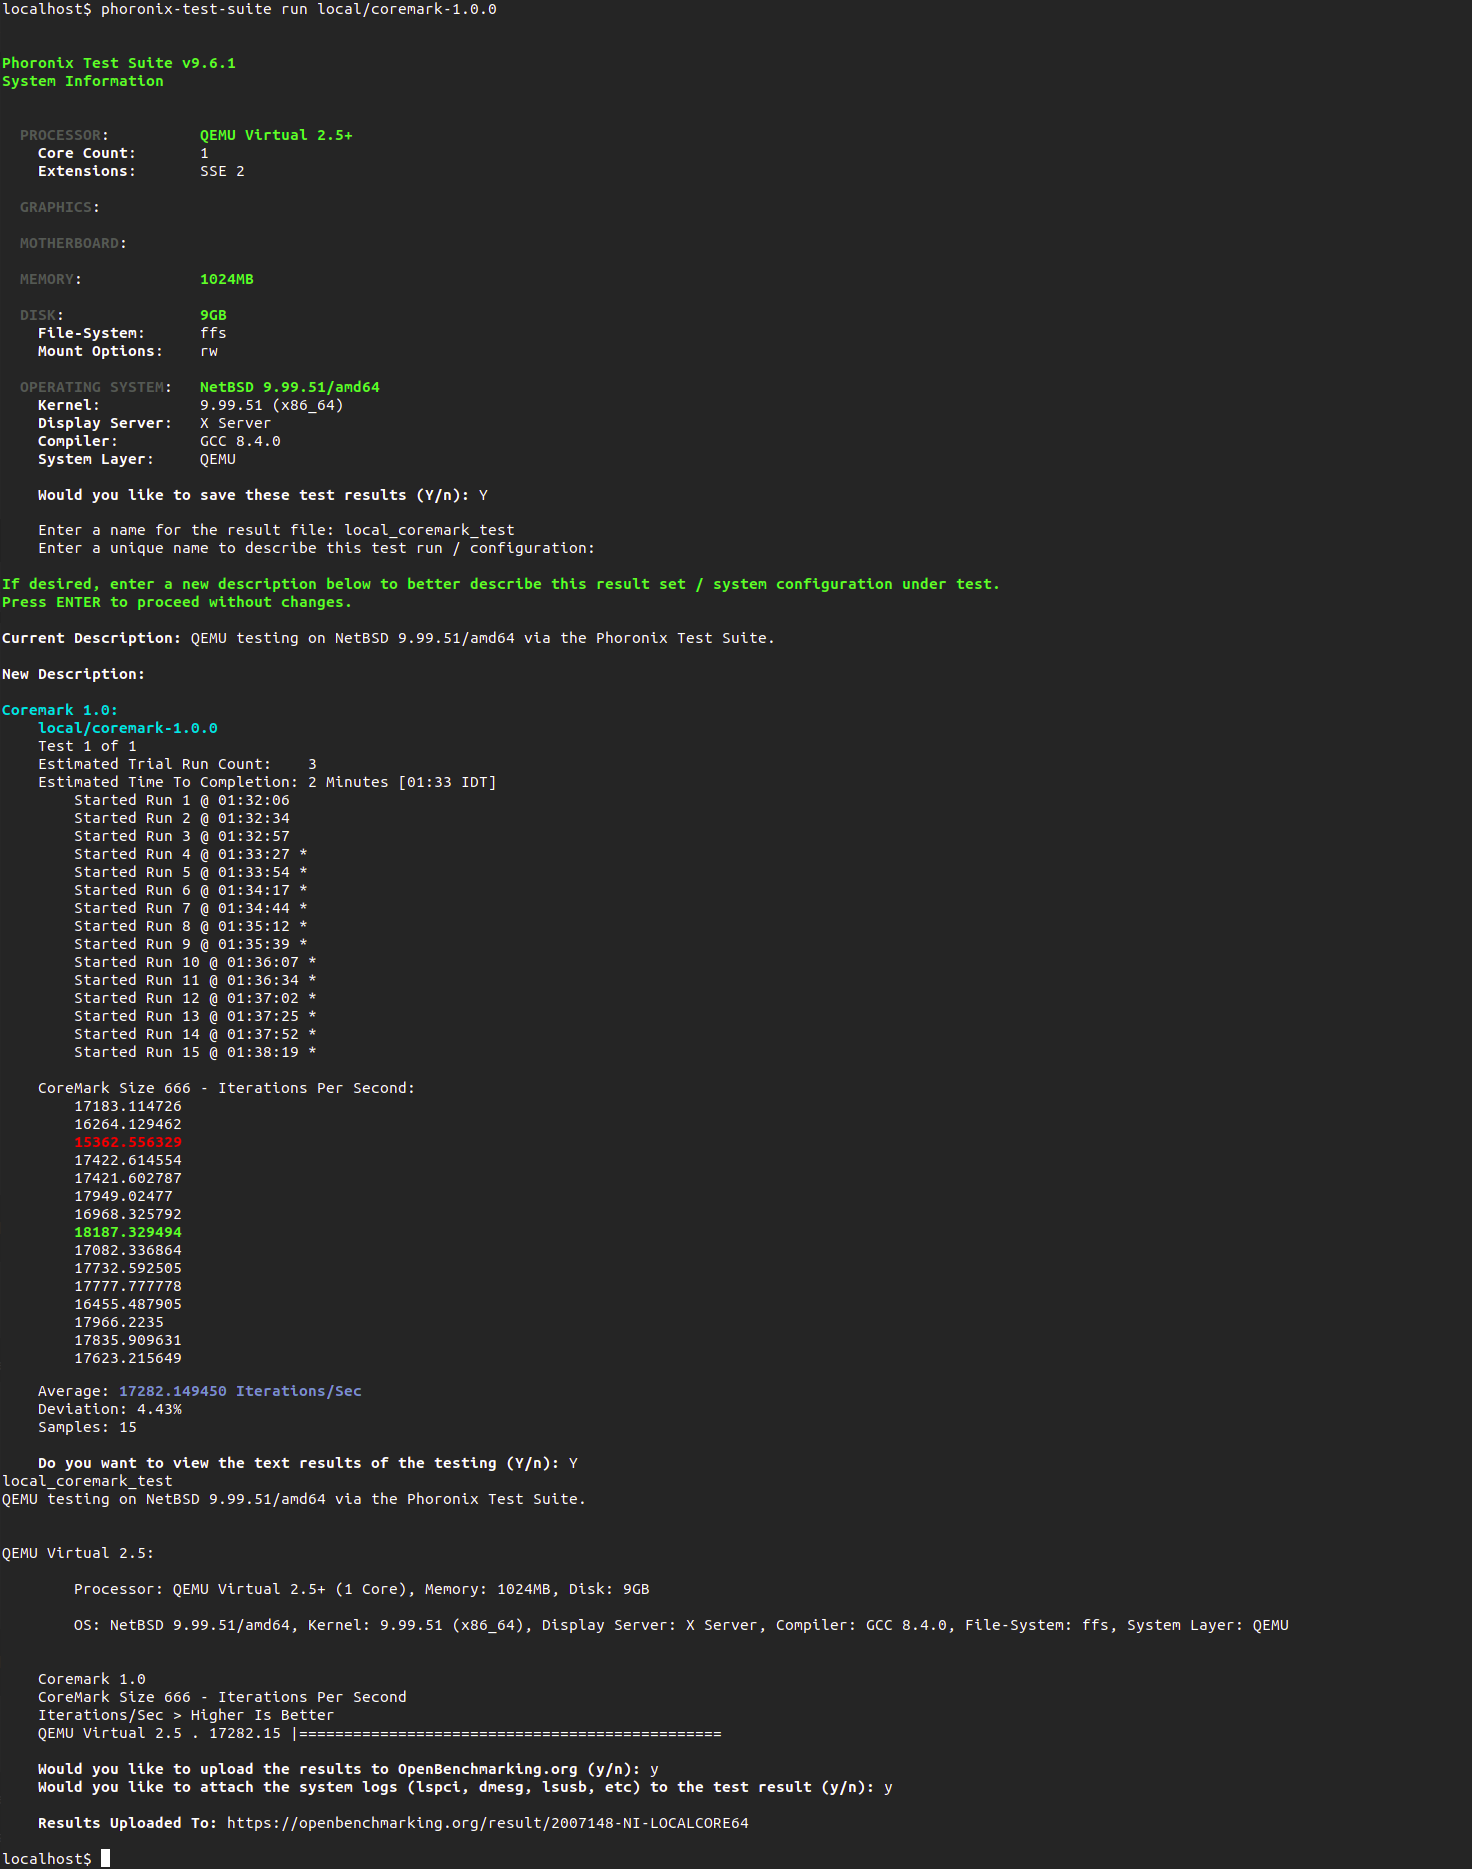Click the 'New Description:' prompt
The width and height of the screenshot is (1472, 1869).
[73, 674]
